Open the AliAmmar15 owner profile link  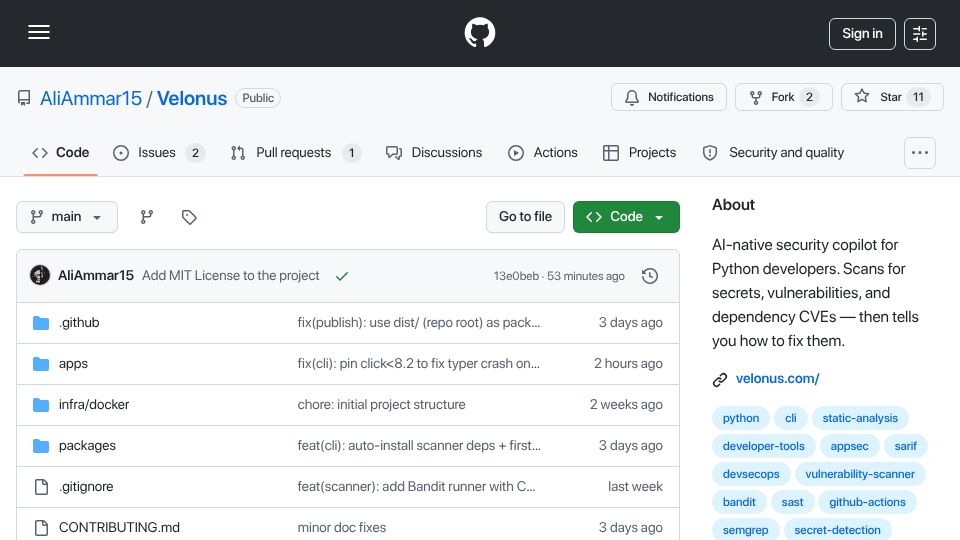(x=91, y=98)
